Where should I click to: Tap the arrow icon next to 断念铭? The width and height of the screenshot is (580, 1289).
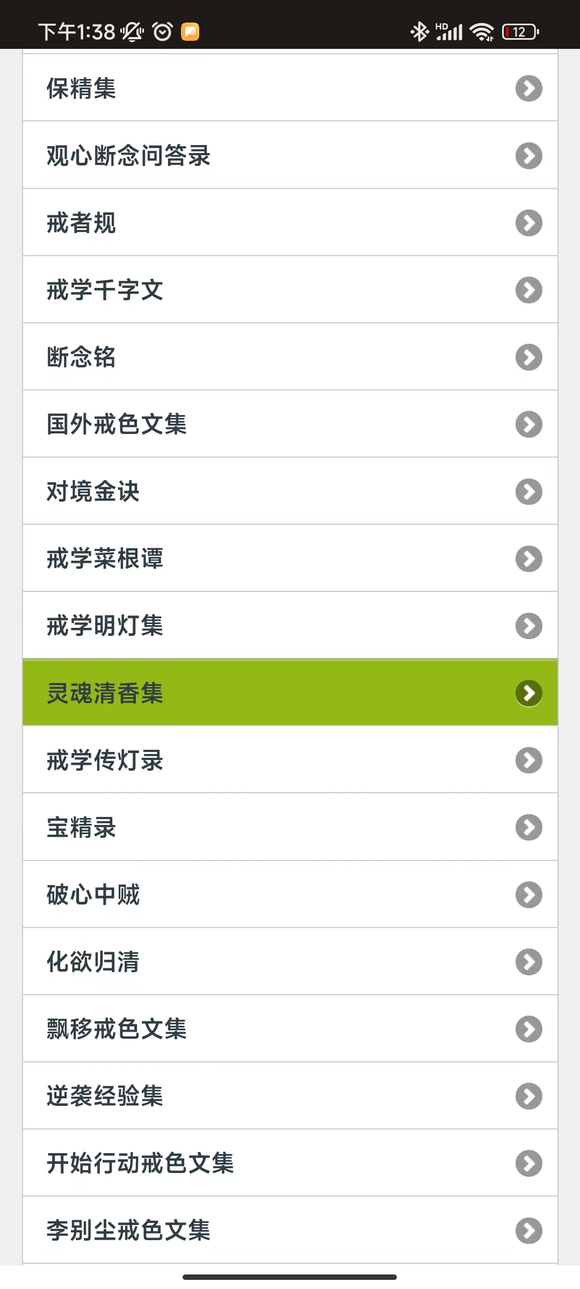[529, 357]
